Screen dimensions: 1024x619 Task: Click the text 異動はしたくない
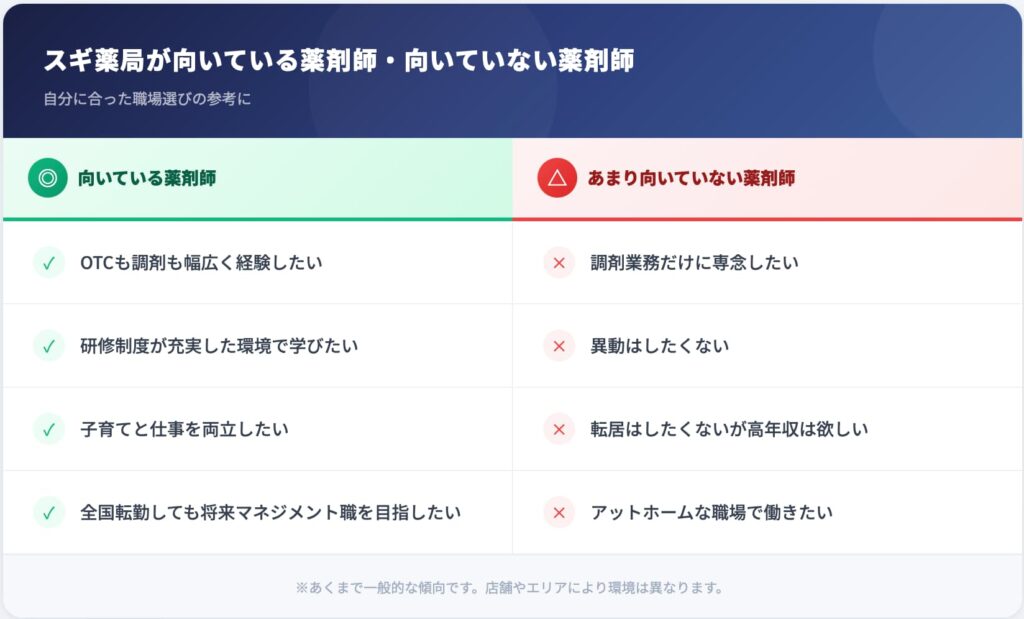tap(659, 346)
